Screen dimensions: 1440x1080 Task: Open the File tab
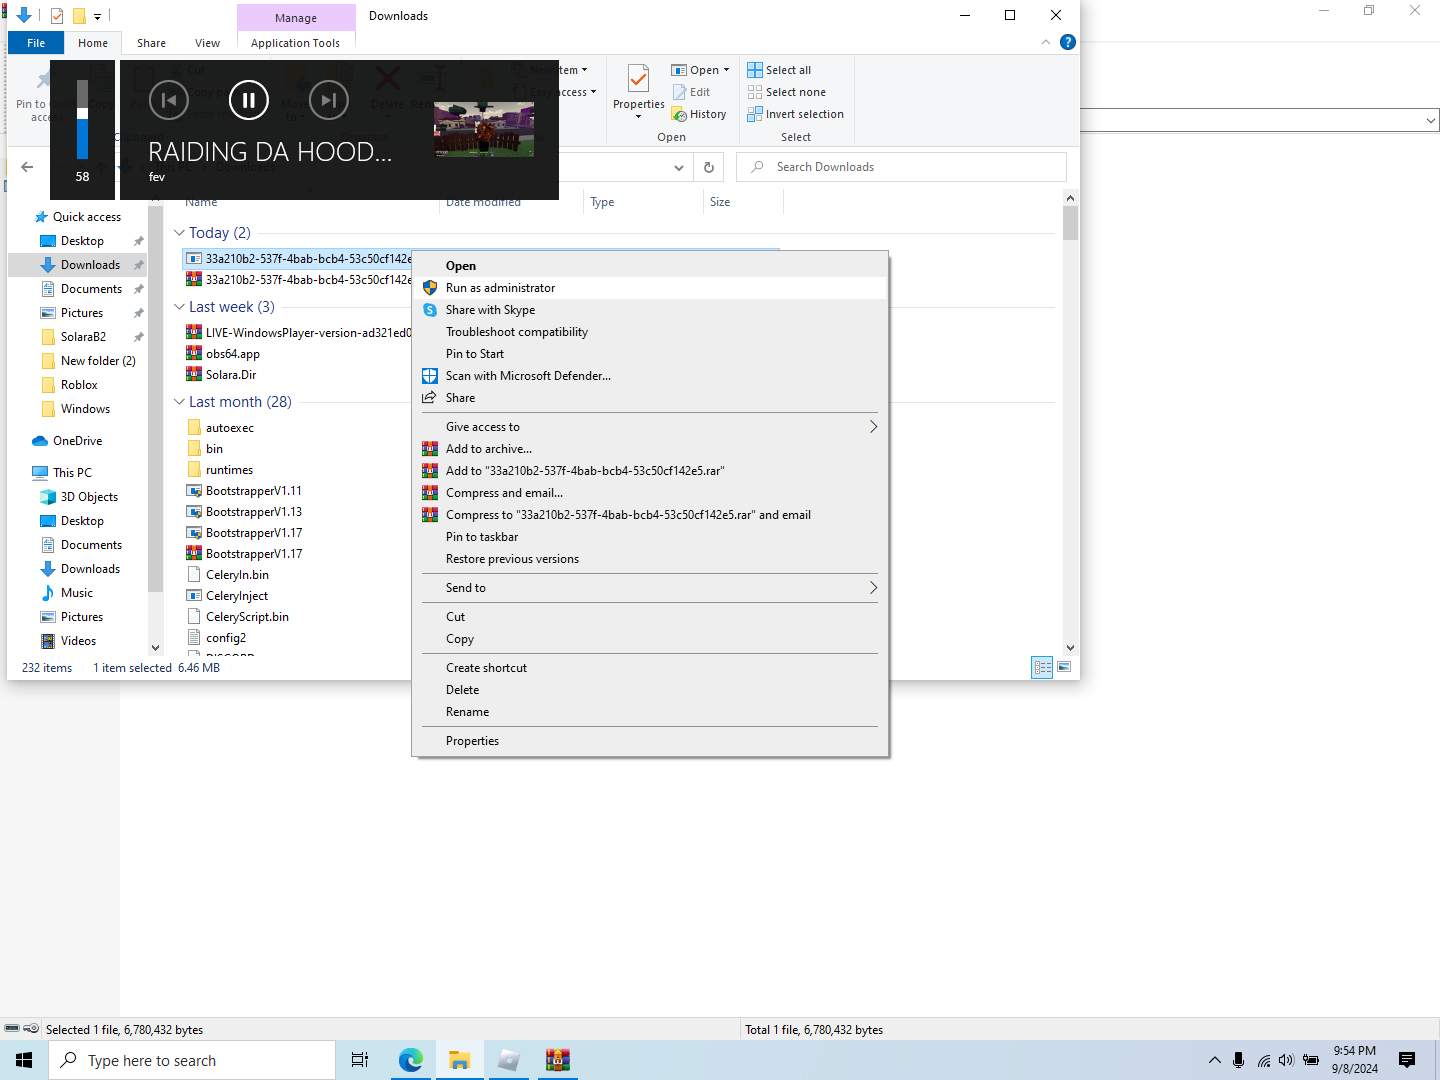coord(36,43)
